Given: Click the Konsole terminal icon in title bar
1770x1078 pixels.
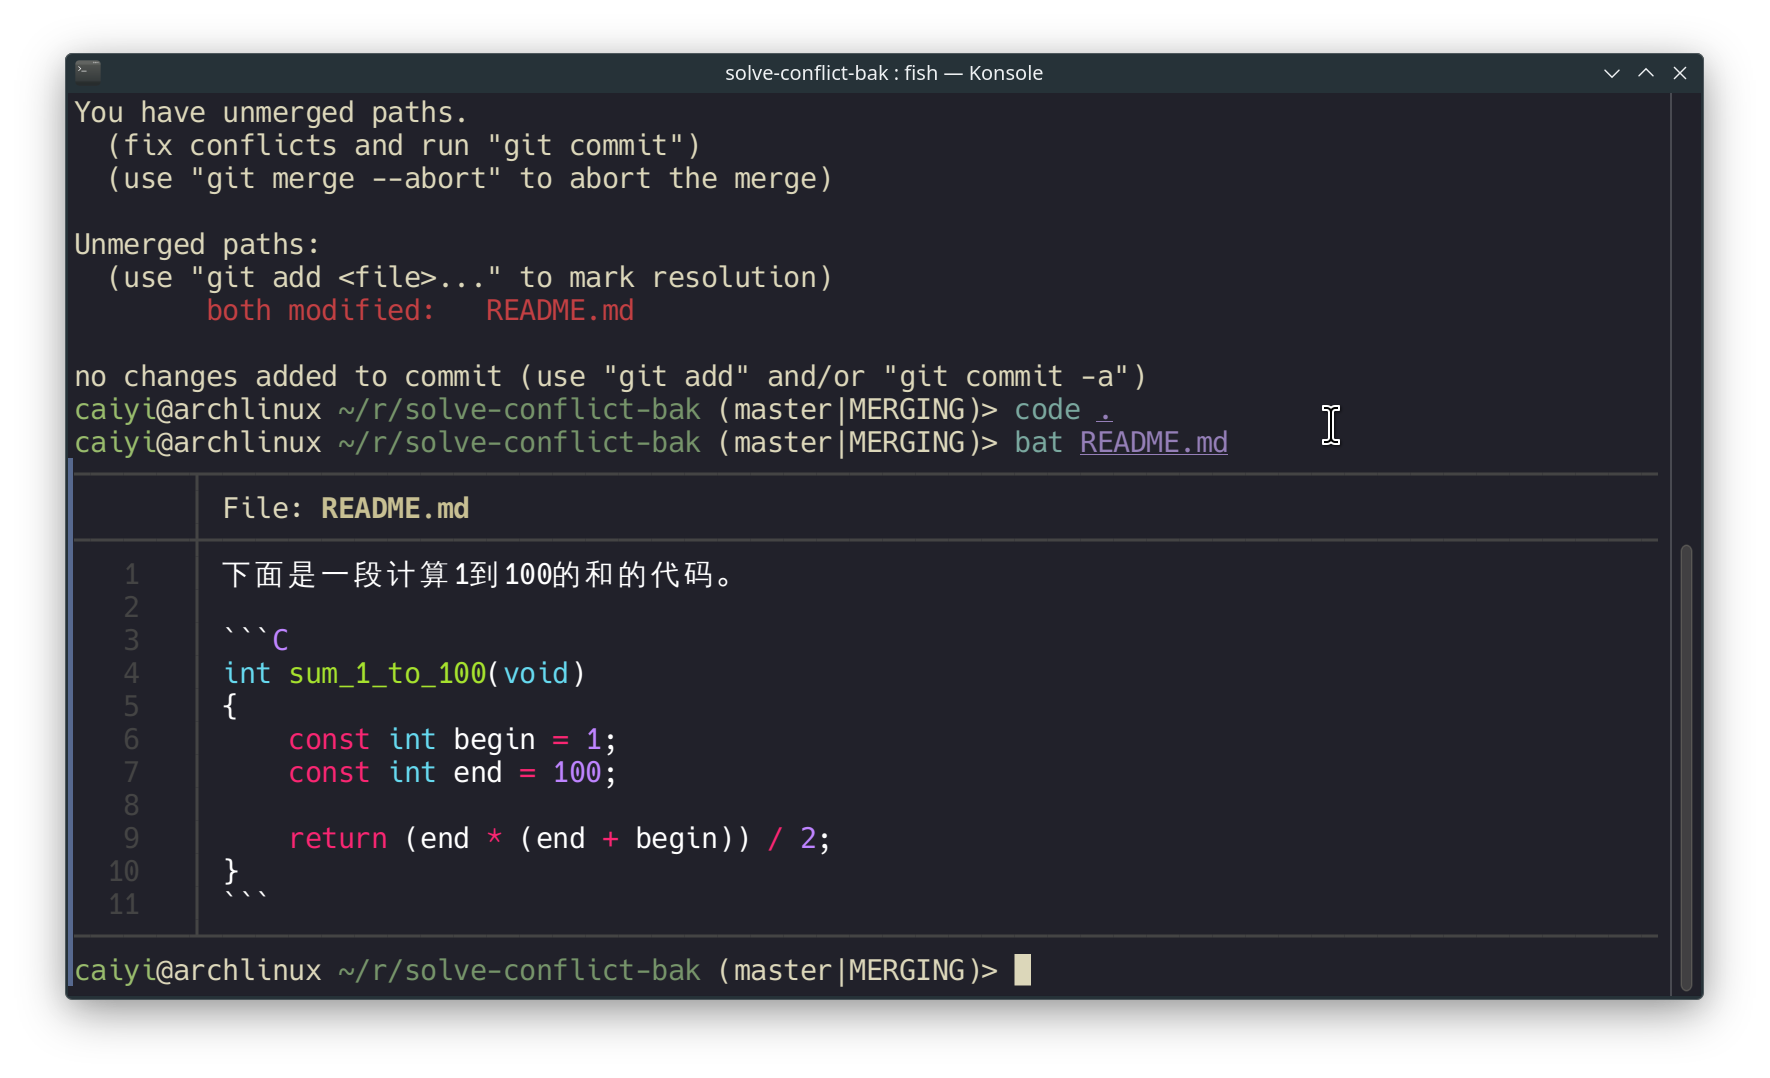Looking at the screenshot, I should point(88,71).
